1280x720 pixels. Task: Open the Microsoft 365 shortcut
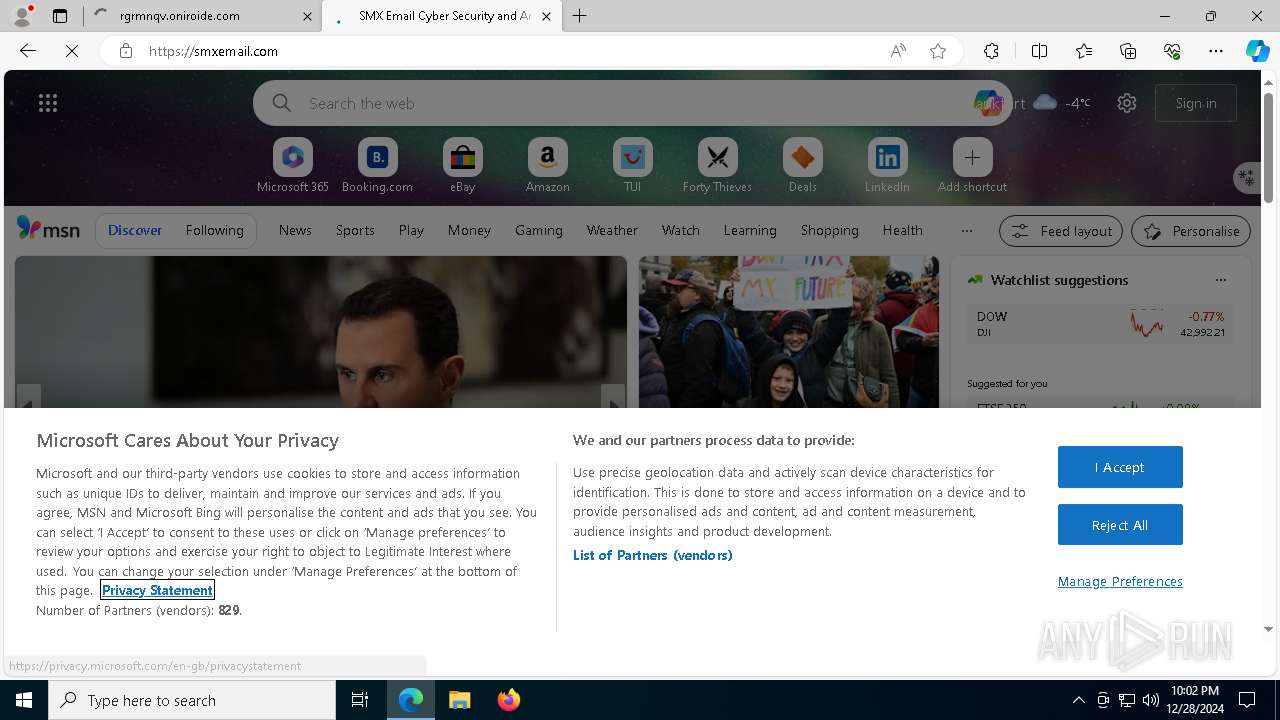(x=292, y=165)
